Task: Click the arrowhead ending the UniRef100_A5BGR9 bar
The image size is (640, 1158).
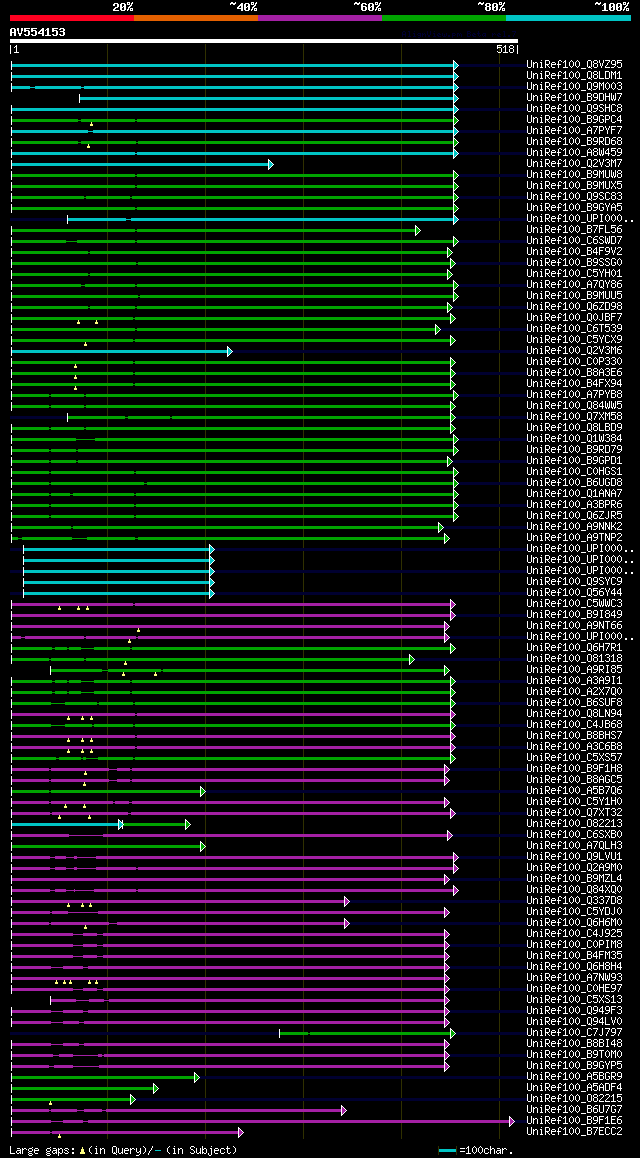Action: point(197,1078)
